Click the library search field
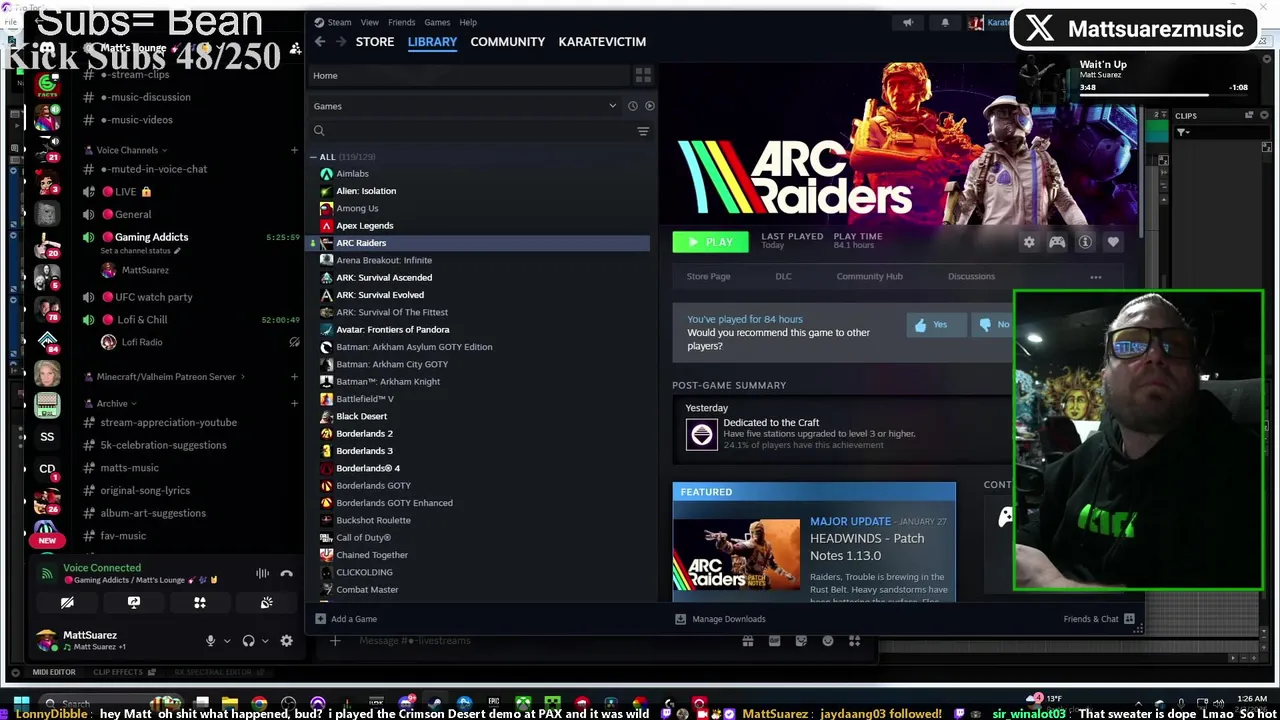This screenshot has width=1280, height=720. [x=471, y=131]
